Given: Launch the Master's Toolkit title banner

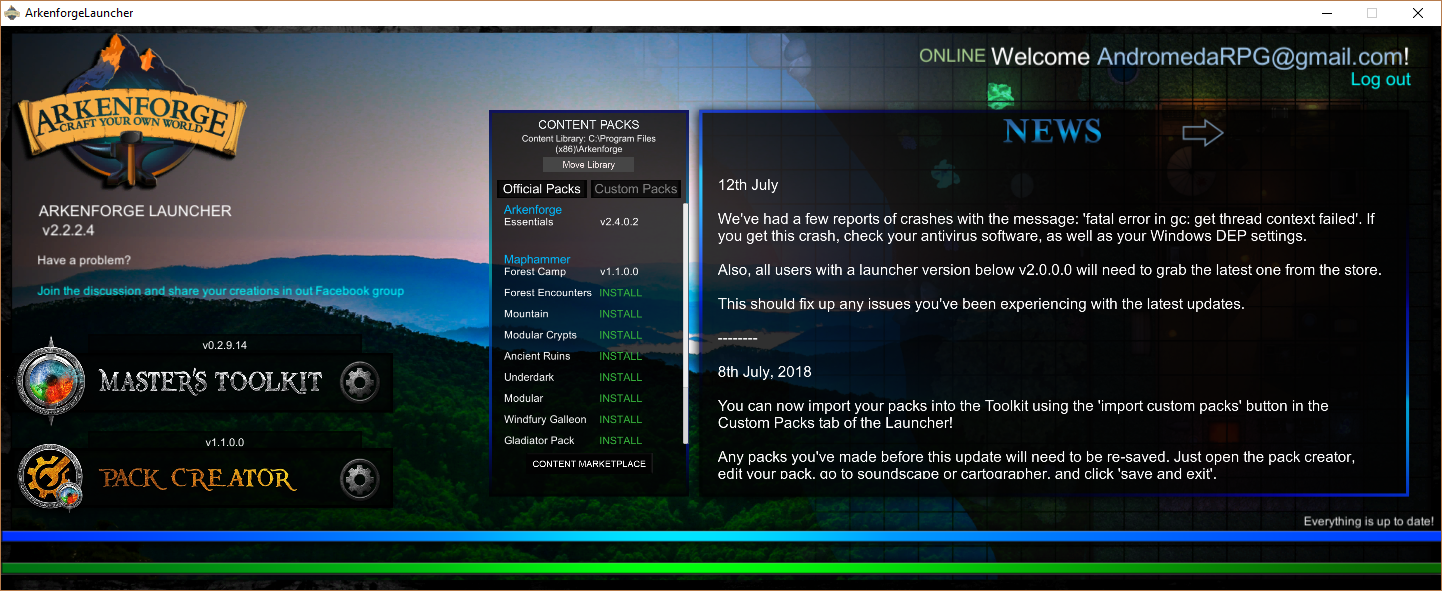Looking at the screenshot, I should point(210,381).
